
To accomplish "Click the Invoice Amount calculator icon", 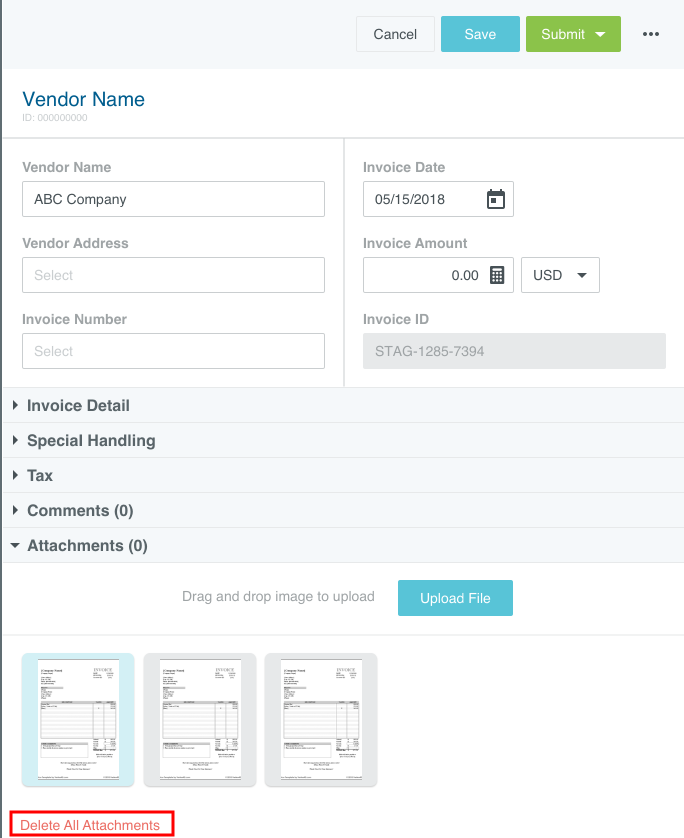I will [497, 275].
